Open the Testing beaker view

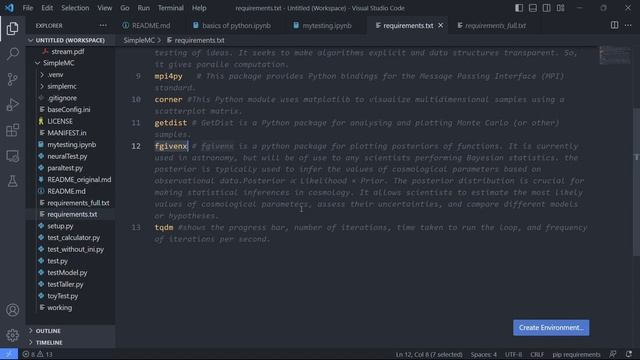pos(12,181)
